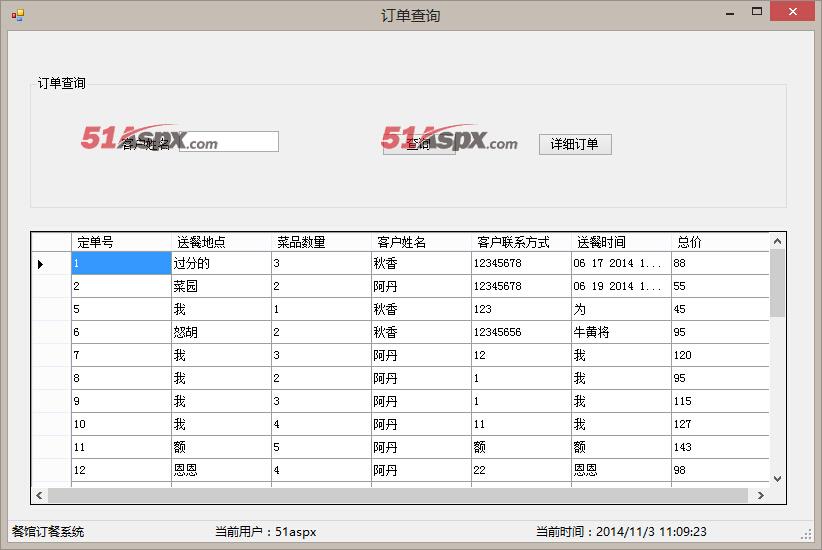This screenshot has width=822, height=550.
Task: Select the cell with address 怒胡
Action: coord(220,332)
